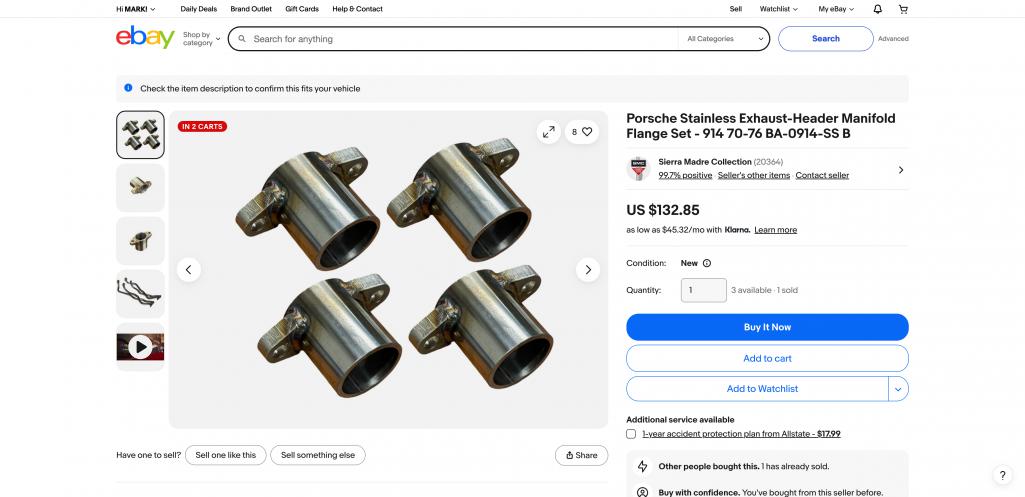
Task: Open Brand Outlet page
Action: tap(252, 9)
